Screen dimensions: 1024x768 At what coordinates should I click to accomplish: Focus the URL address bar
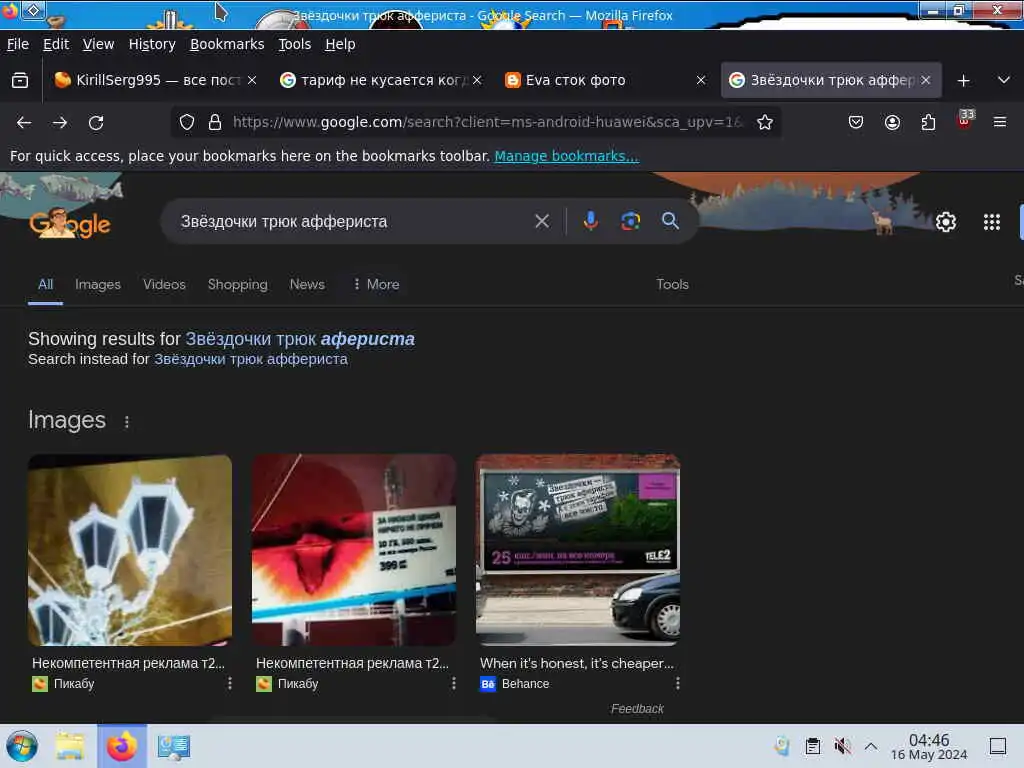pyautogui.click(x=487, y=122)
